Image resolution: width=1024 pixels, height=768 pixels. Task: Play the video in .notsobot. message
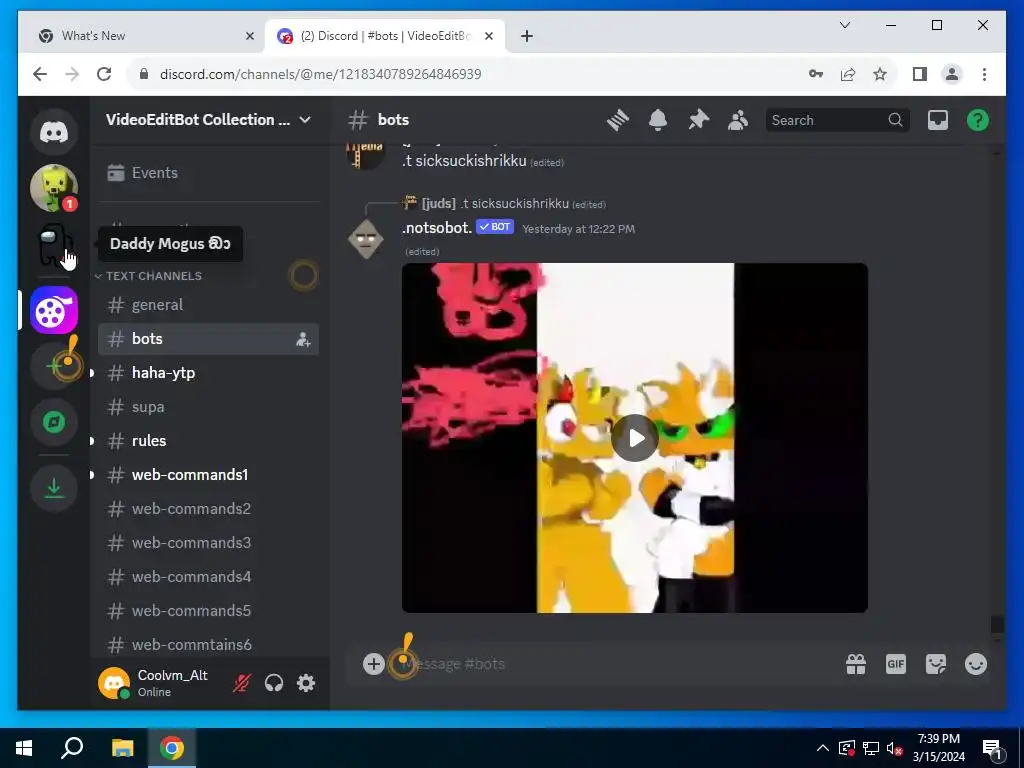[635, 438]
